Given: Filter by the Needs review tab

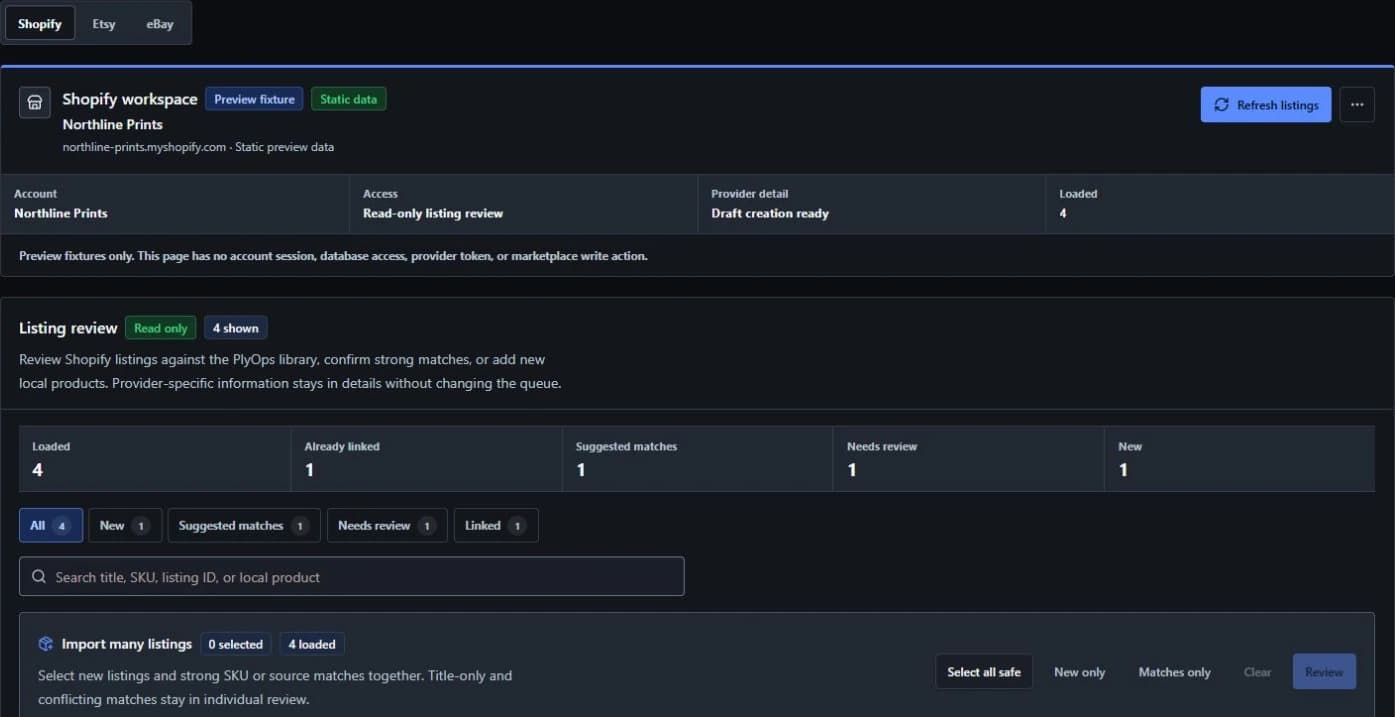Looking at the screenshot, I should [387, 525].
